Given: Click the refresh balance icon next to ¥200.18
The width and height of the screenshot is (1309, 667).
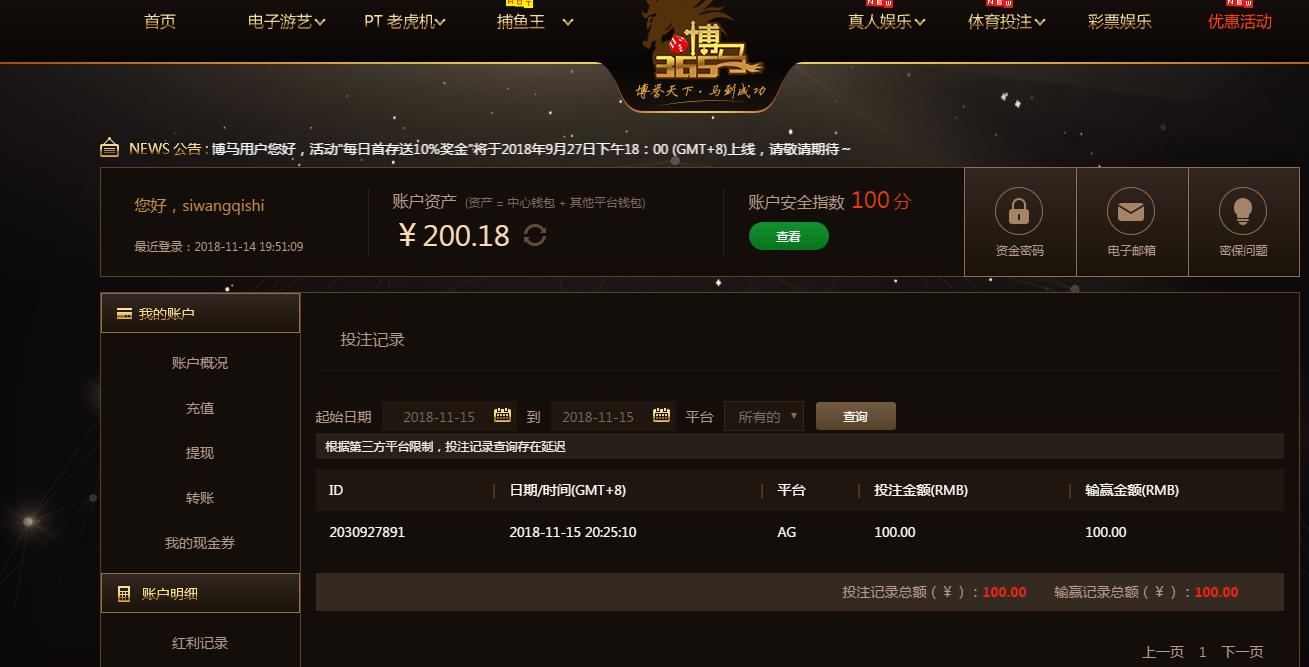Looking at the screenshot, I should 535,236.
